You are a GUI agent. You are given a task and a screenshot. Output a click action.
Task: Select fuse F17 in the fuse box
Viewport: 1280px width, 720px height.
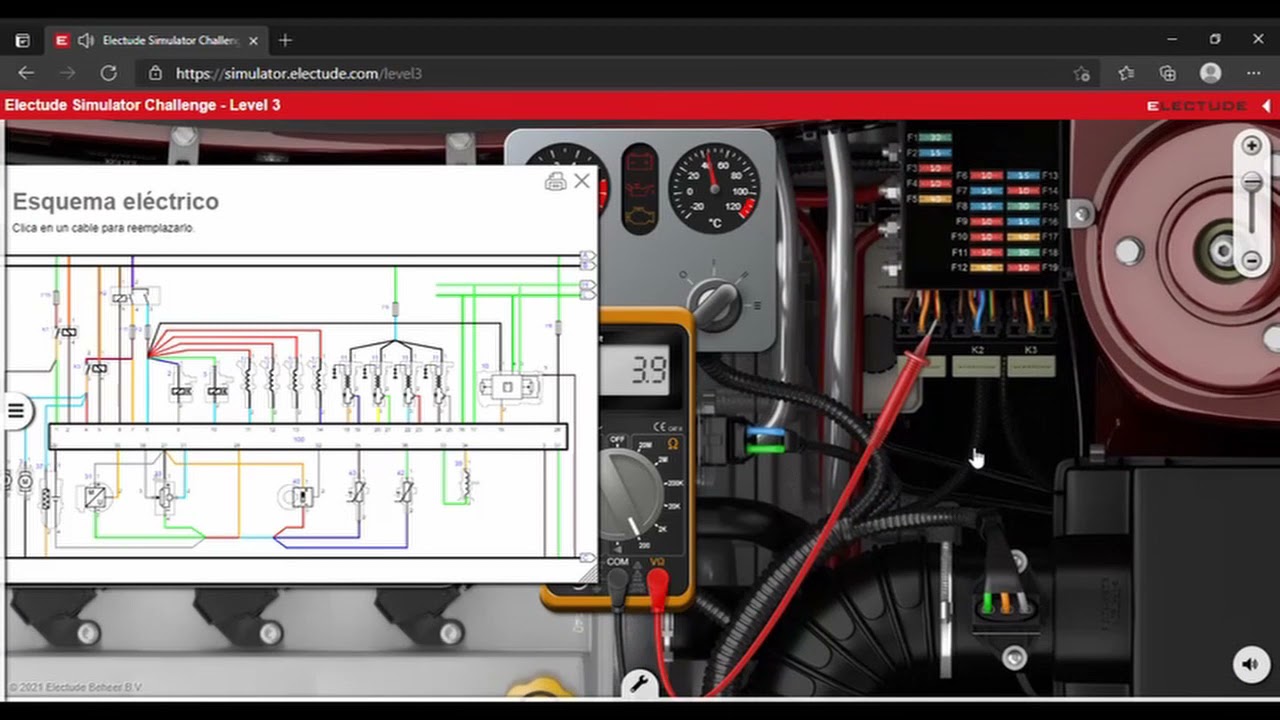click(1023, 237)
